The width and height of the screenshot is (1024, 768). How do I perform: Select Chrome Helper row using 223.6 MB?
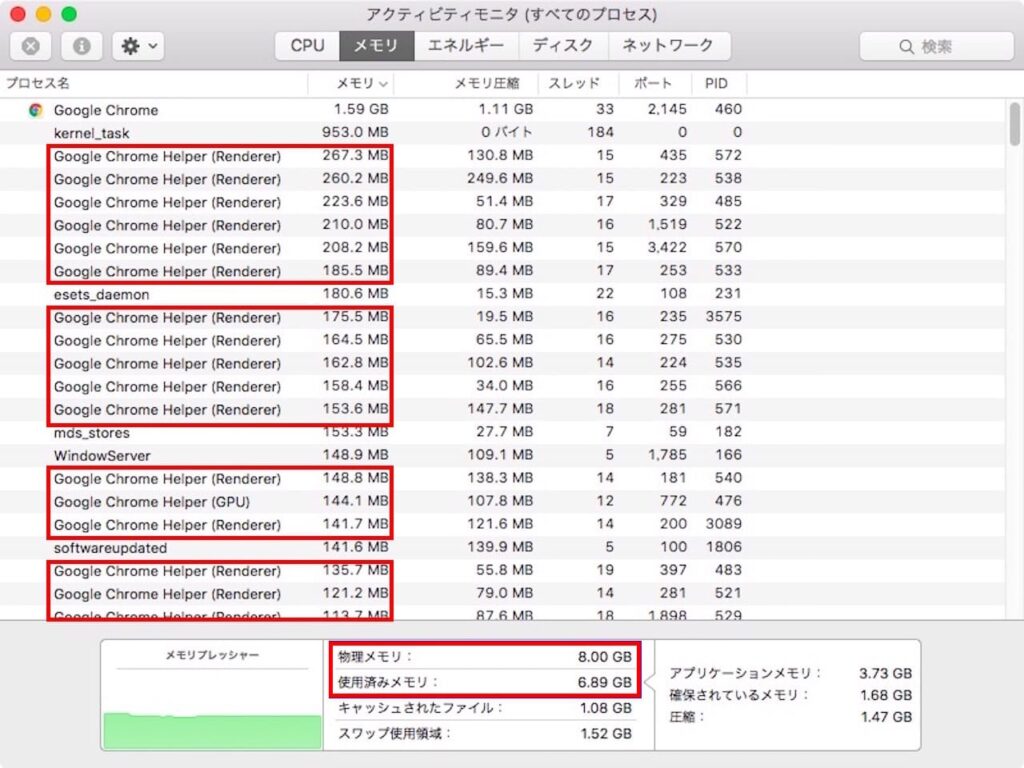tap(503, 202)
